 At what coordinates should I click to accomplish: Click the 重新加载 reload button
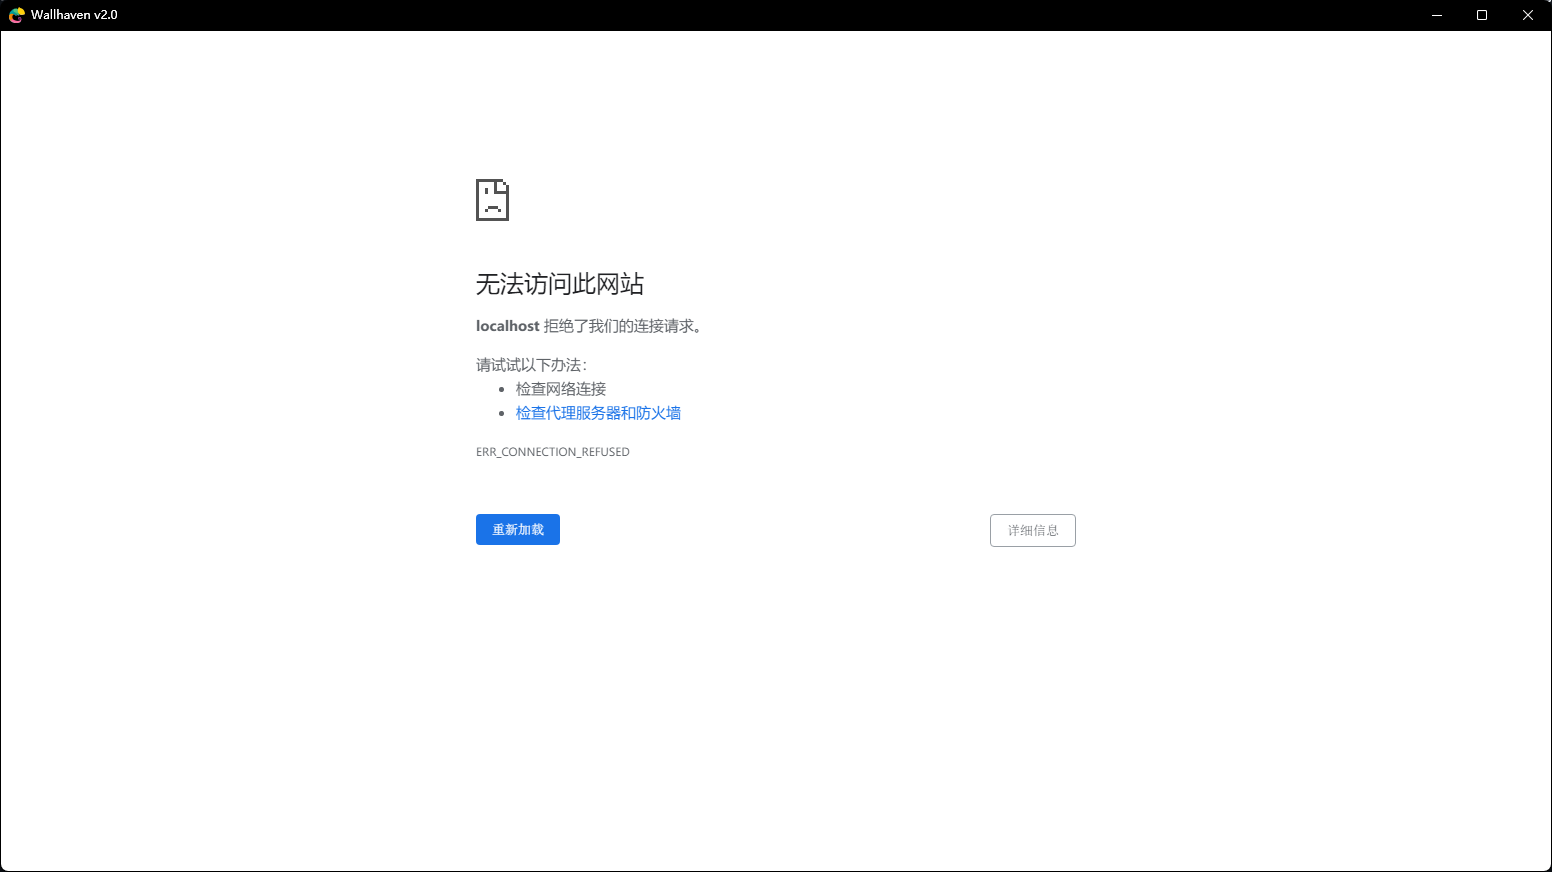click(x=517, y=529)
